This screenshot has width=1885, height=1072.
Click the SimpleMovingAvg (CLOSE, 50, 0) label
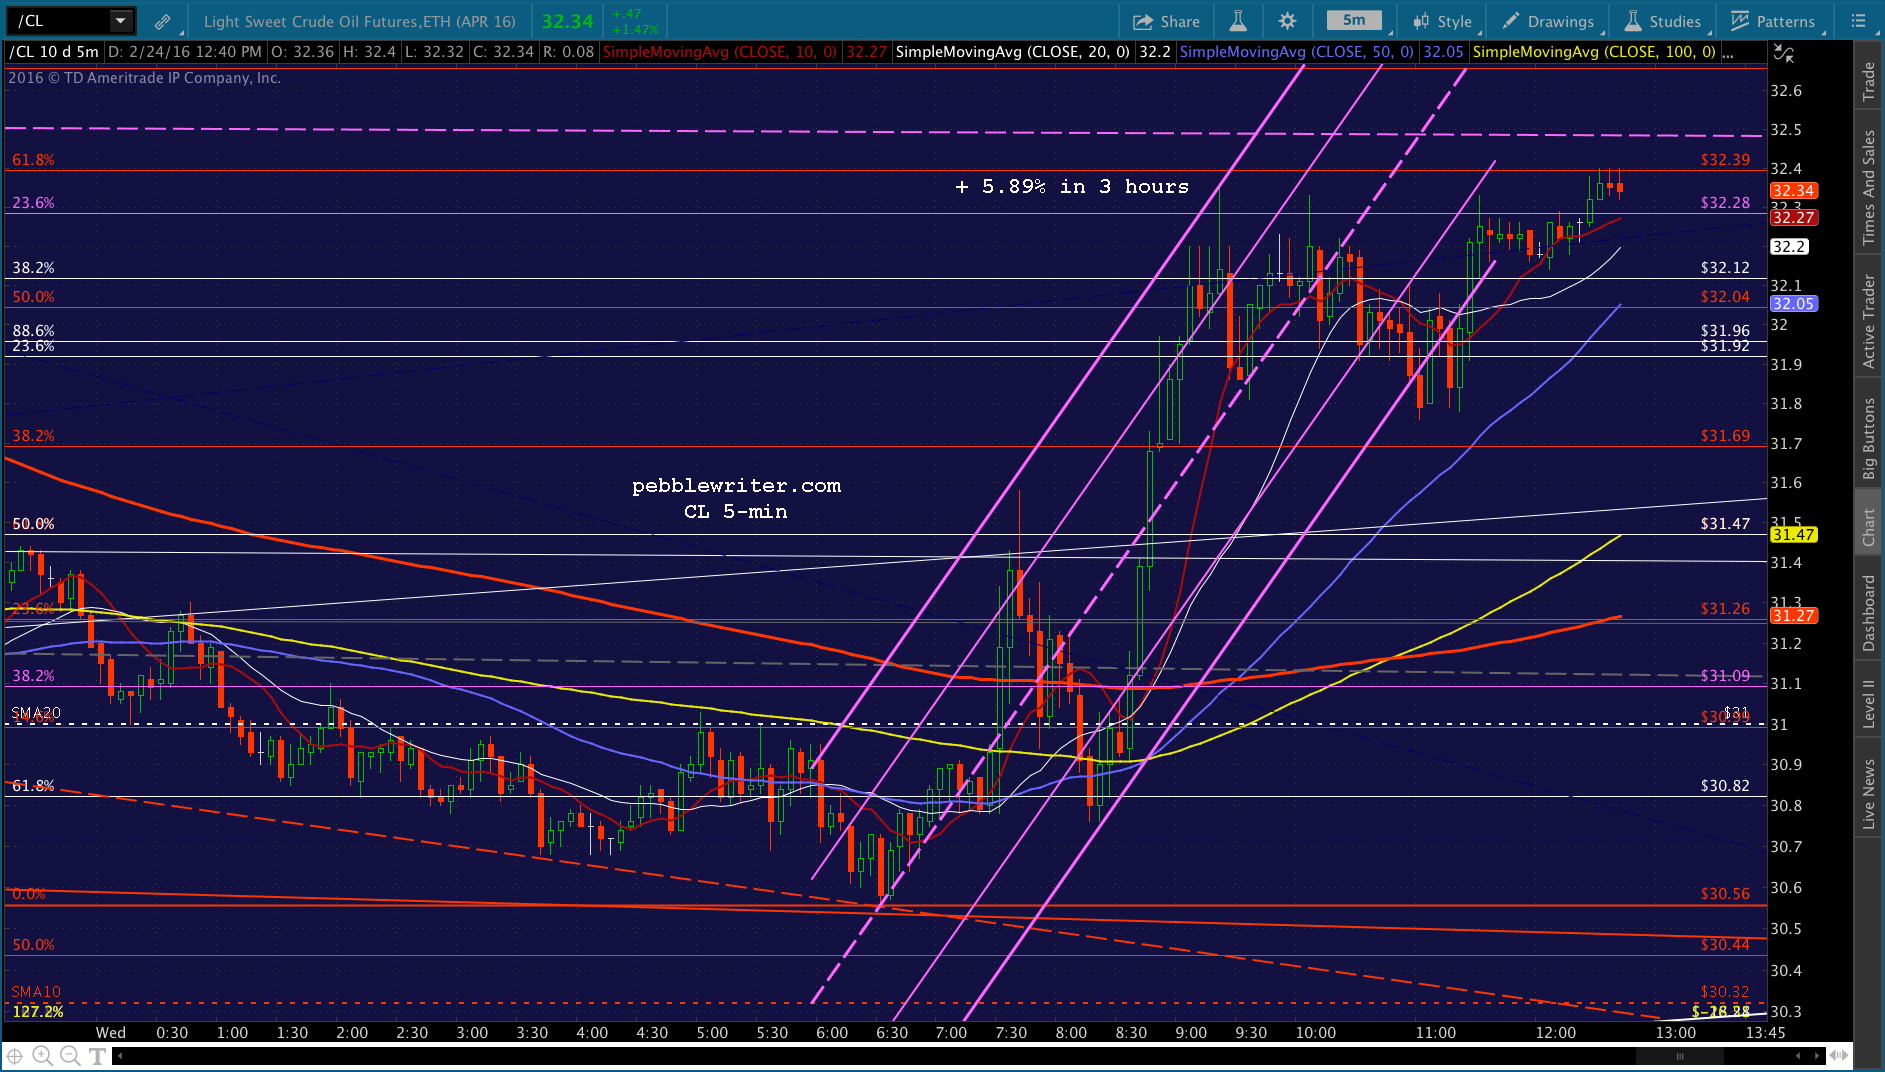point(1296,52)
